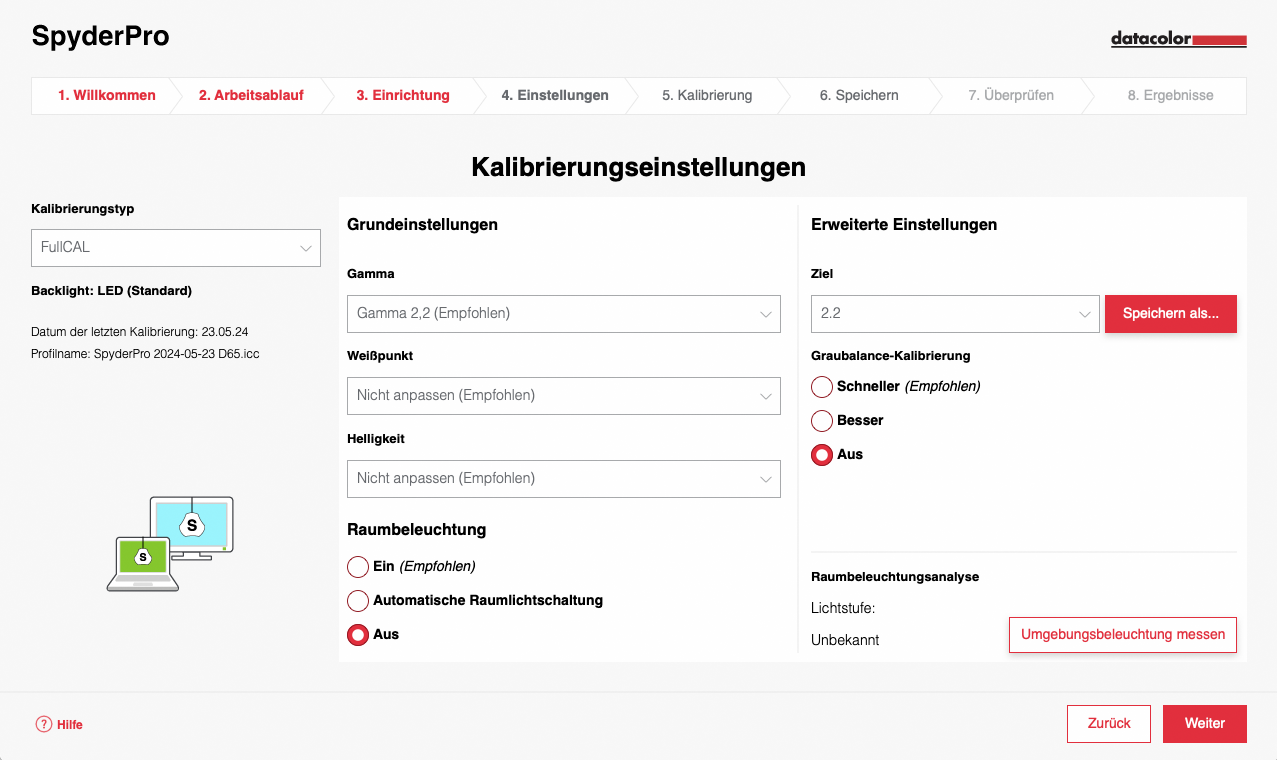Screen dimensions: 1277x760
Task: Select Raumbeleuchtung Aus radio button
Action: [358, 635]
